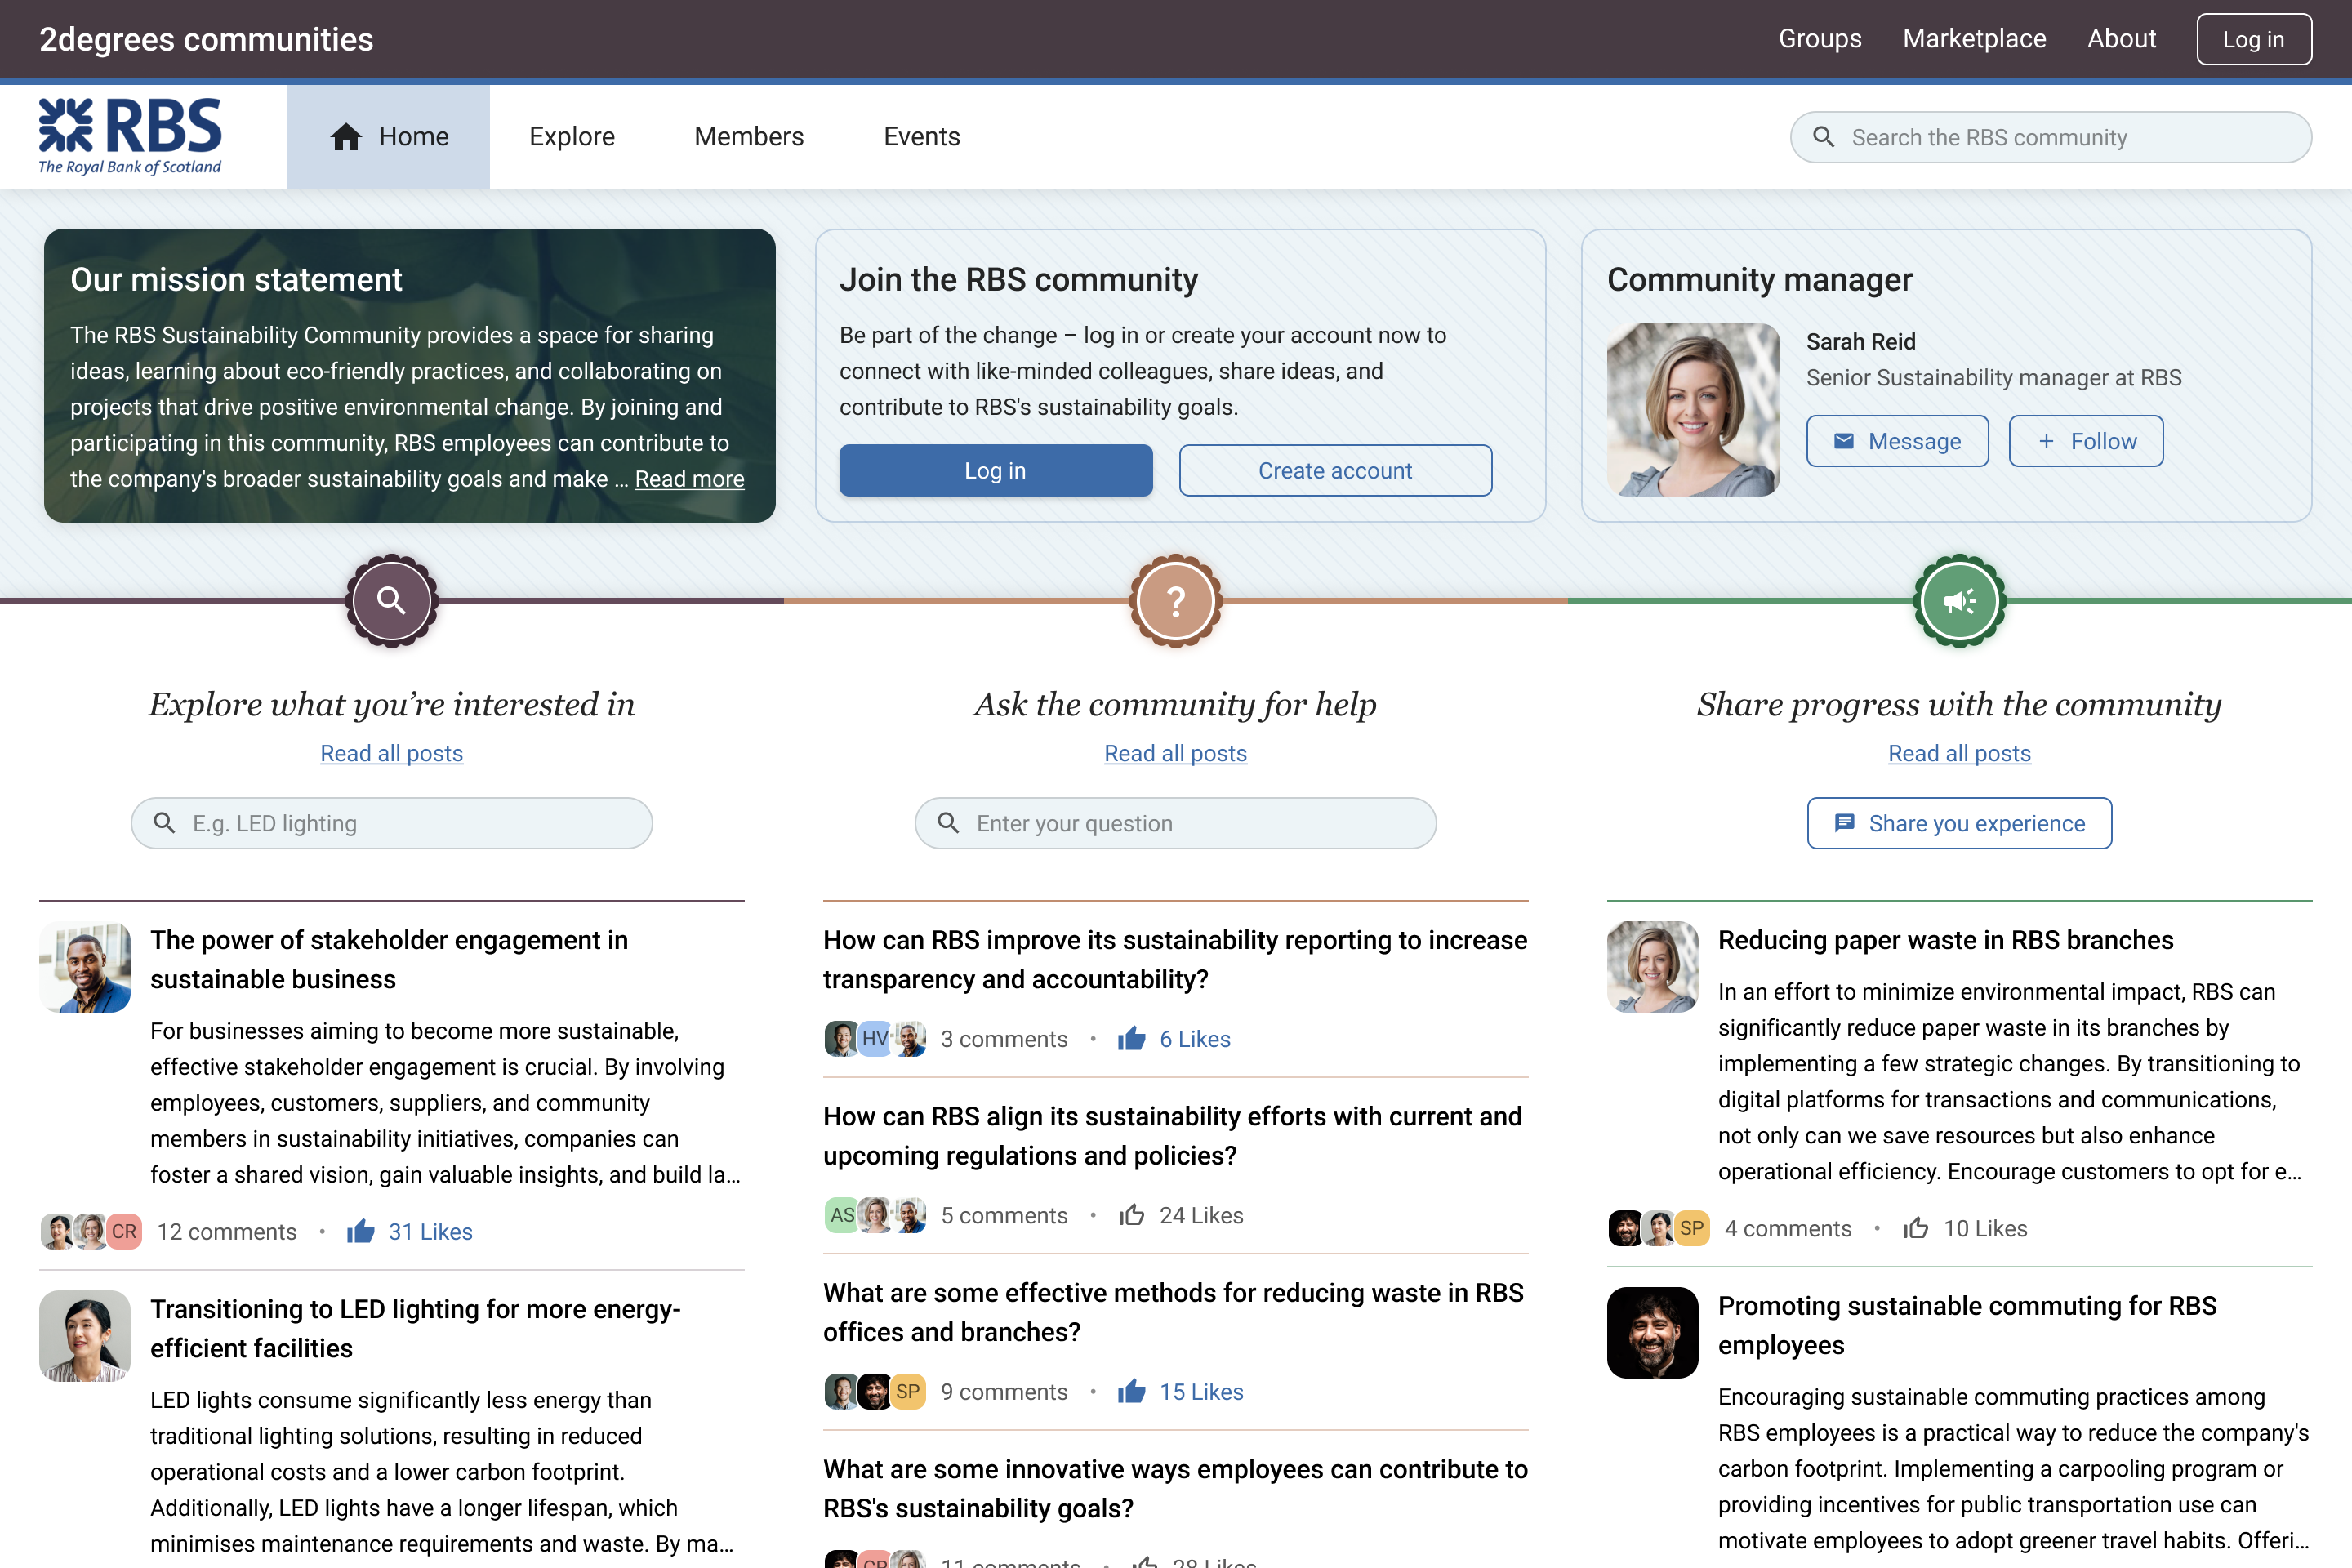Click Share you experience button
Screen dimensions: 2352x1568
coord(1960,823)
